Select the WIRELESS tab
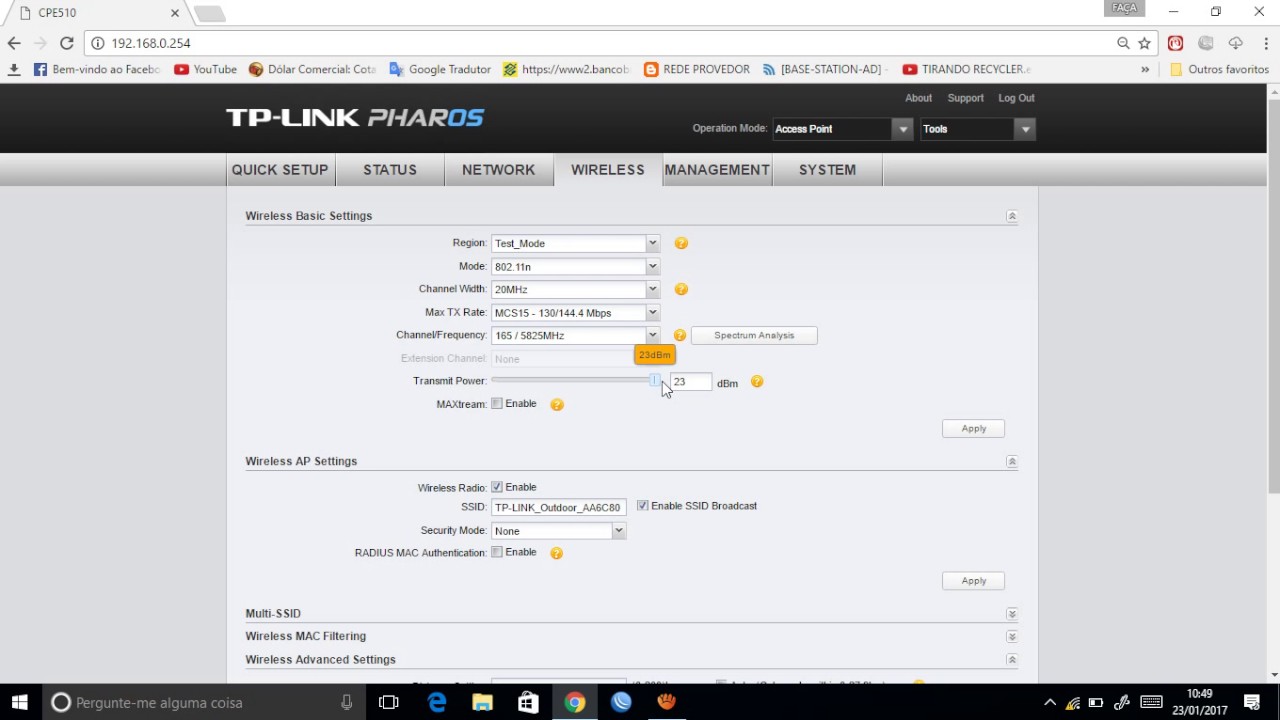The width and height of the screenshot is (1280, 720). click(x=607, y=170)
